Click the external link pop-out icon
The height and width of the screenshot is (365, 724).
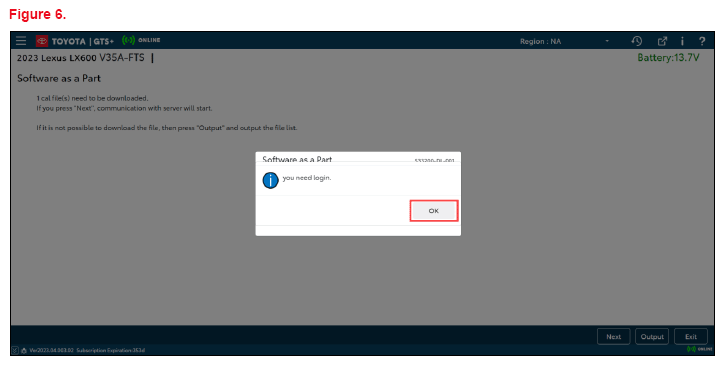click(662, 41)
